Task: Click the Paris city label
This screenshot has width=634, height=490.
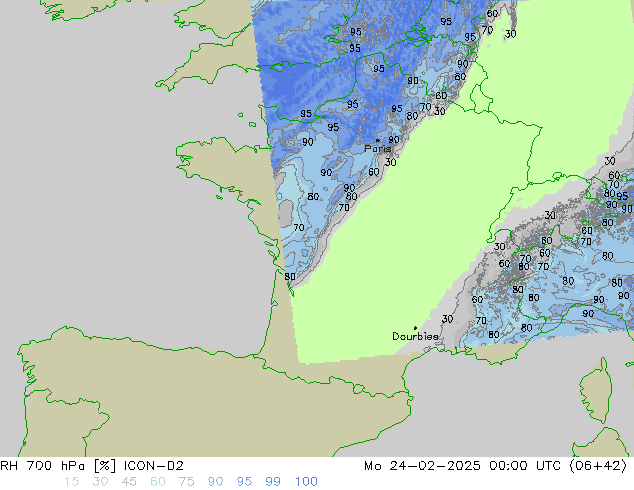Action: point(378,149)
